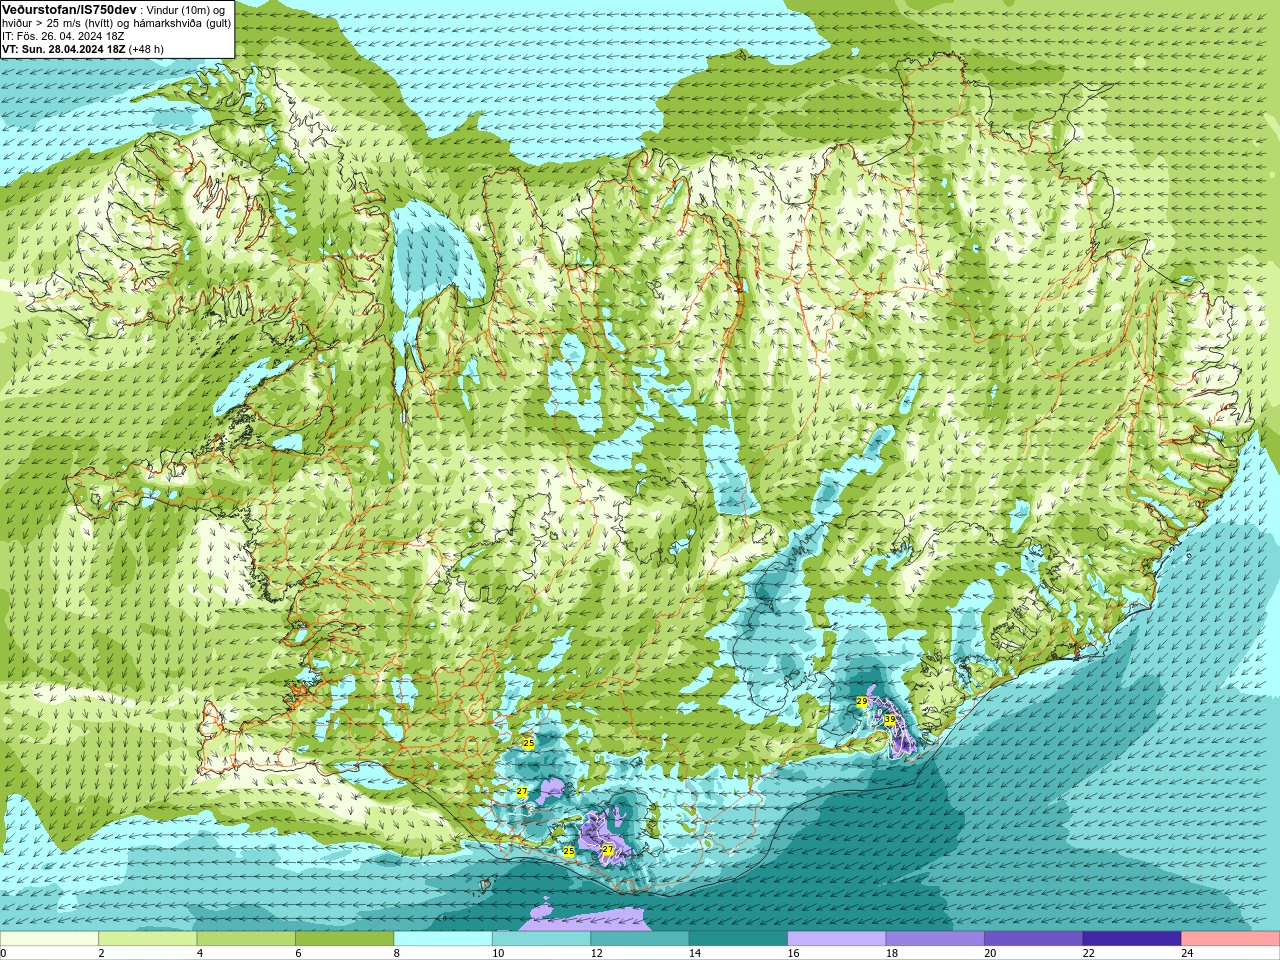Click the legend scale label '20'
1280x960 pixels.
tap(990, 953)
